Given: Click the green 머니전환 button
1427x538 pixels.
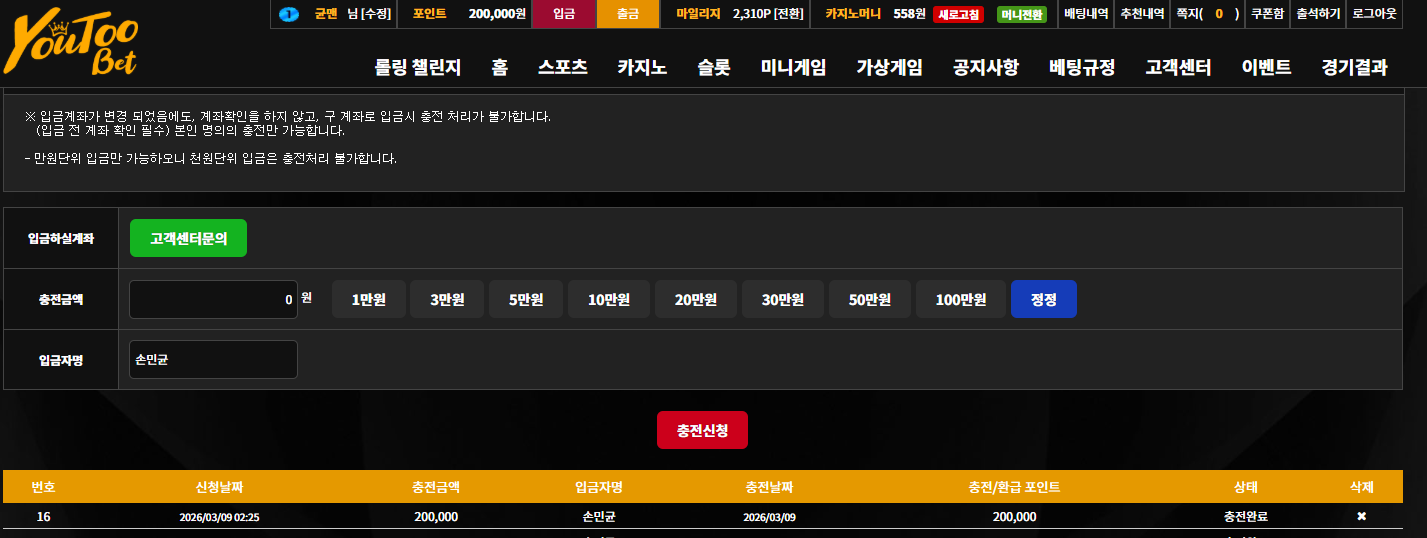Looking at the screenshot, I should pyautogui.click(x=1022, y=15).
